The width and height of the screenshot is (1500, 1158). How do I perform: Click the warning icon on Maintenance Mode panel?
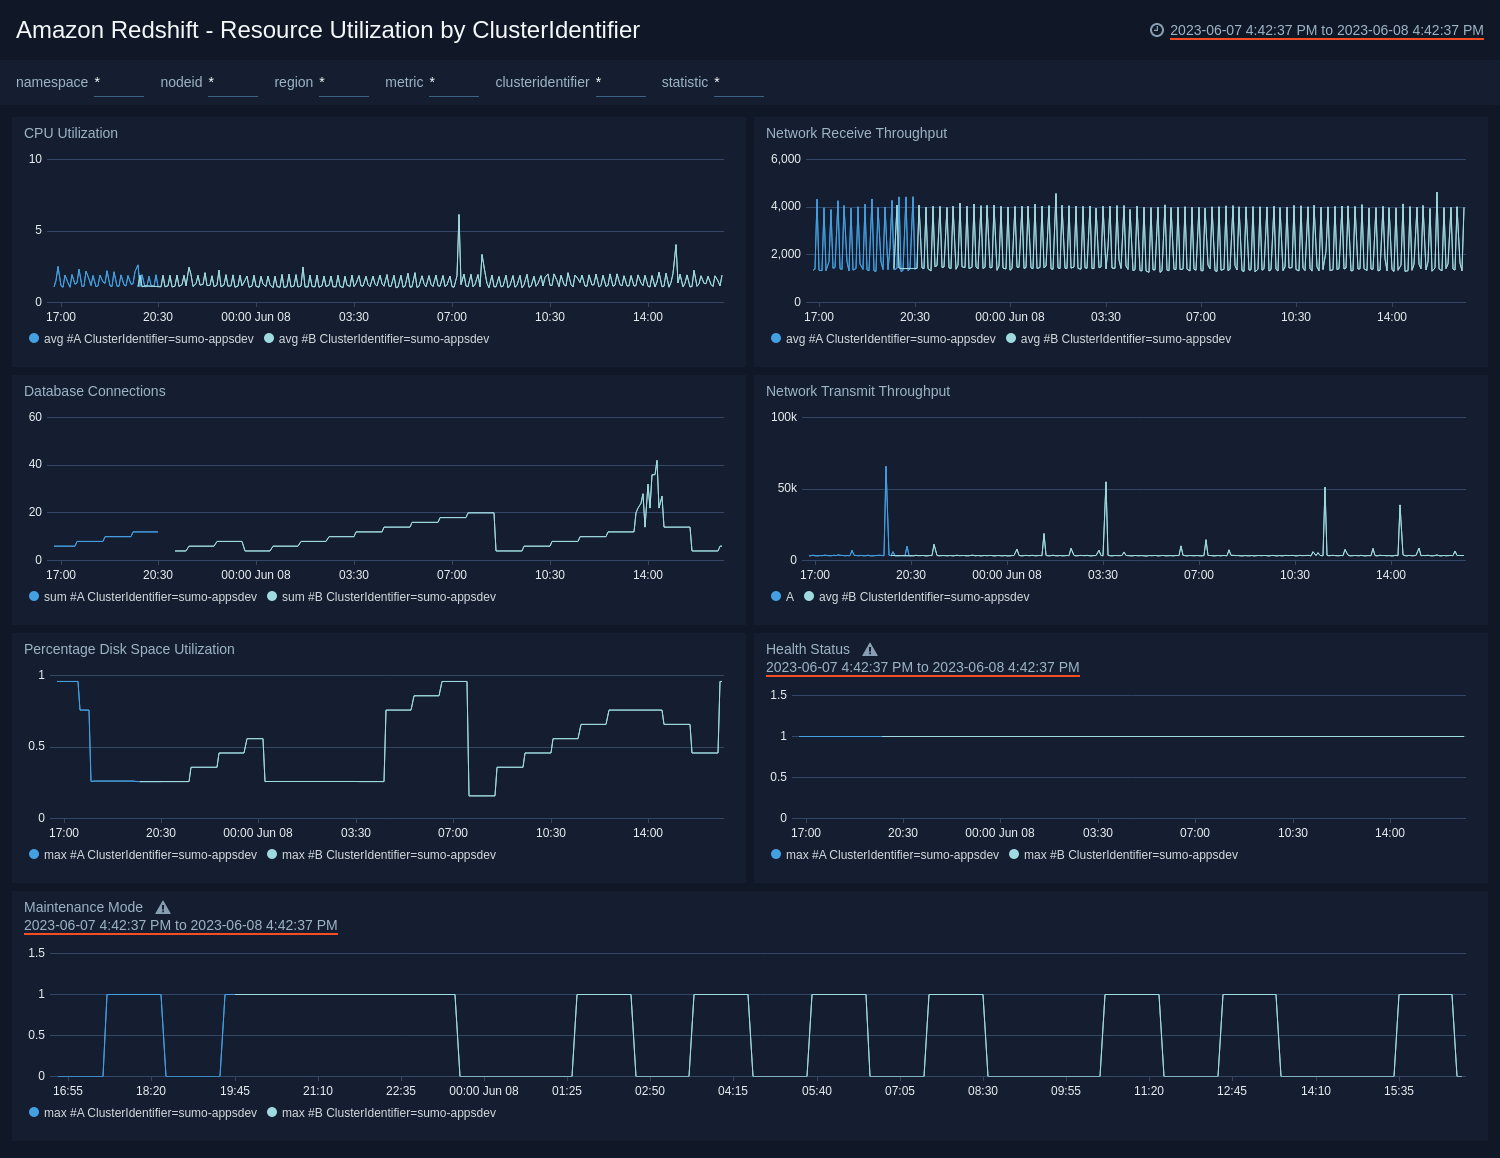pos(162,907)
